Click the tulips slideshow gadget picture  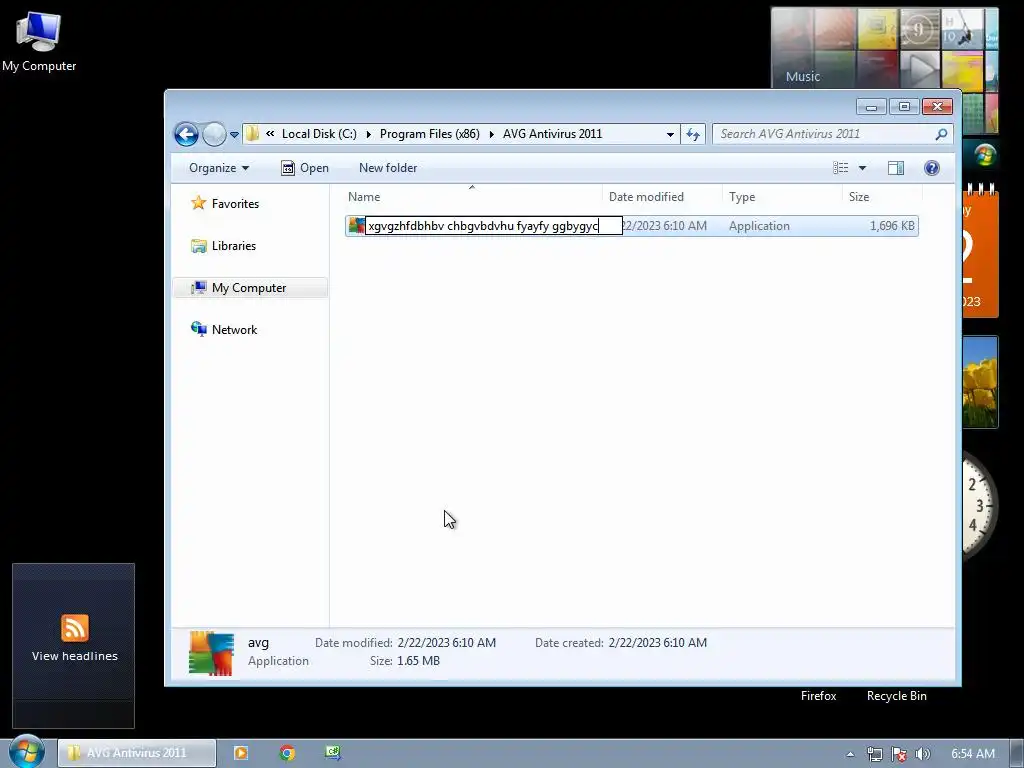pos(980,382)
